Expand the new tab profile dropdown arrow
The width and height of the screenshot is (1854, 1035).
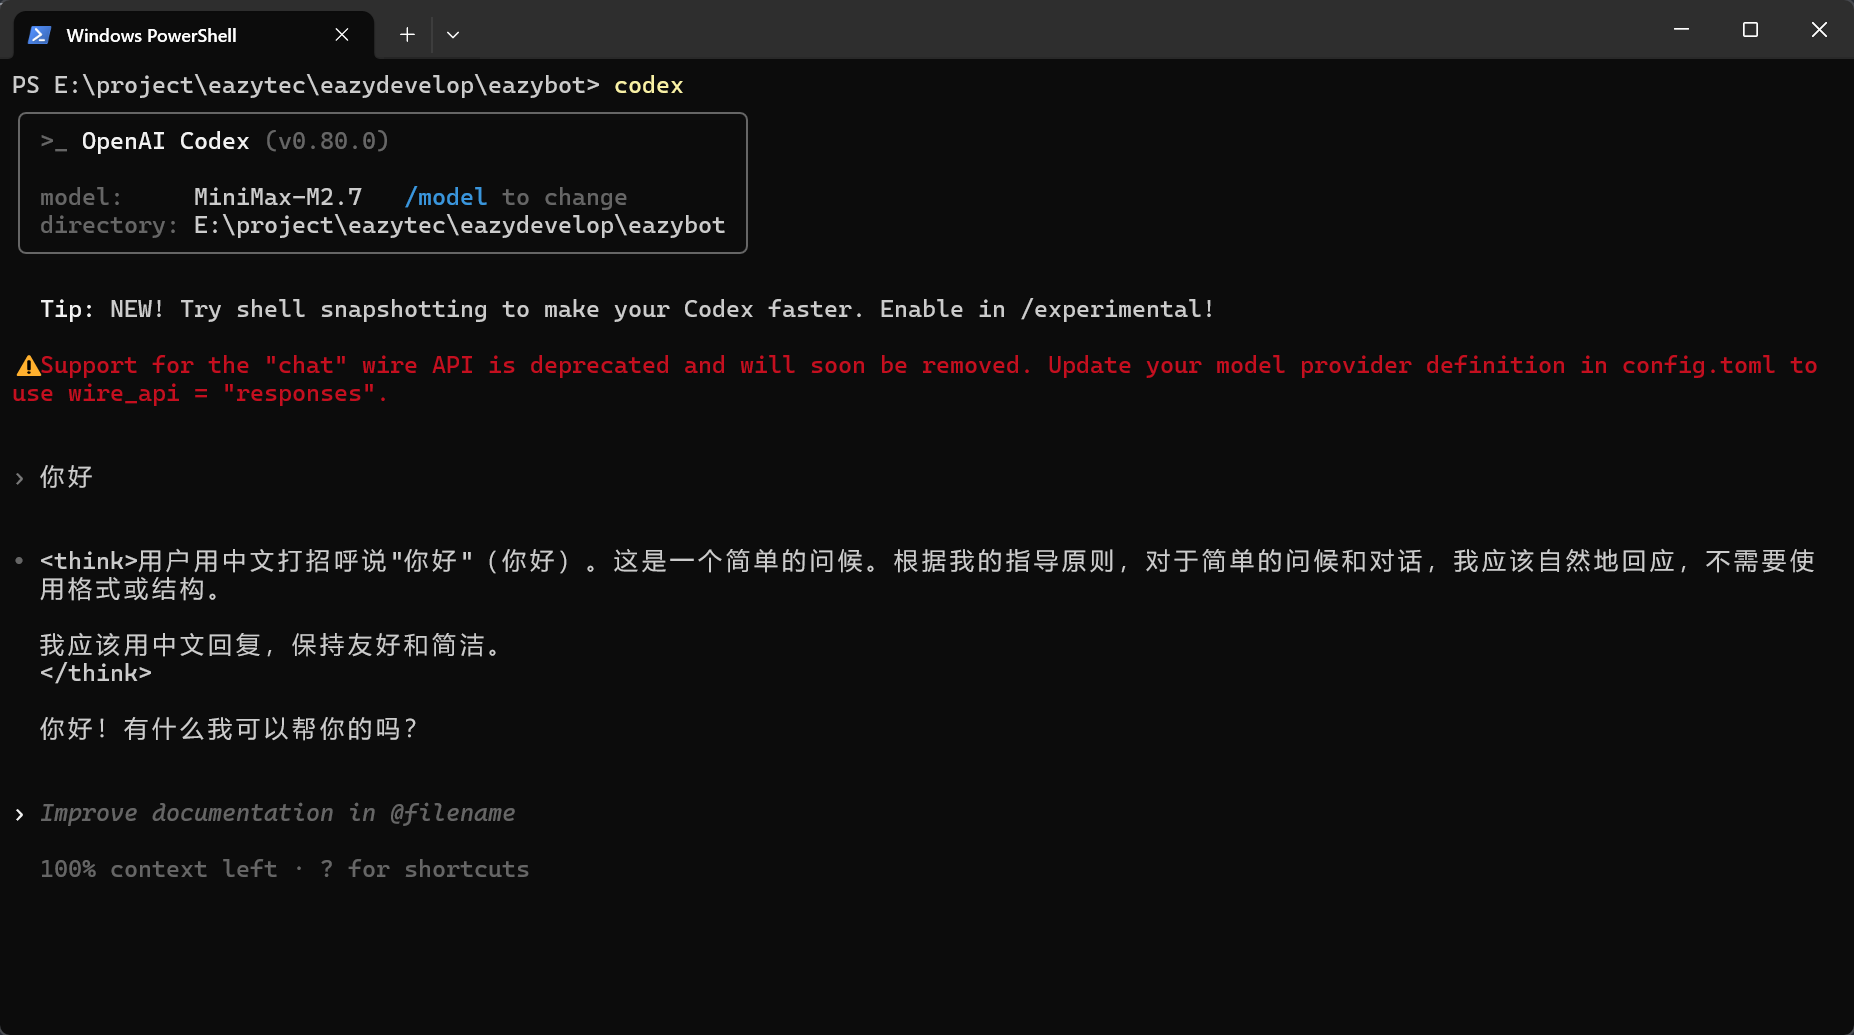[x=453, y=35]
